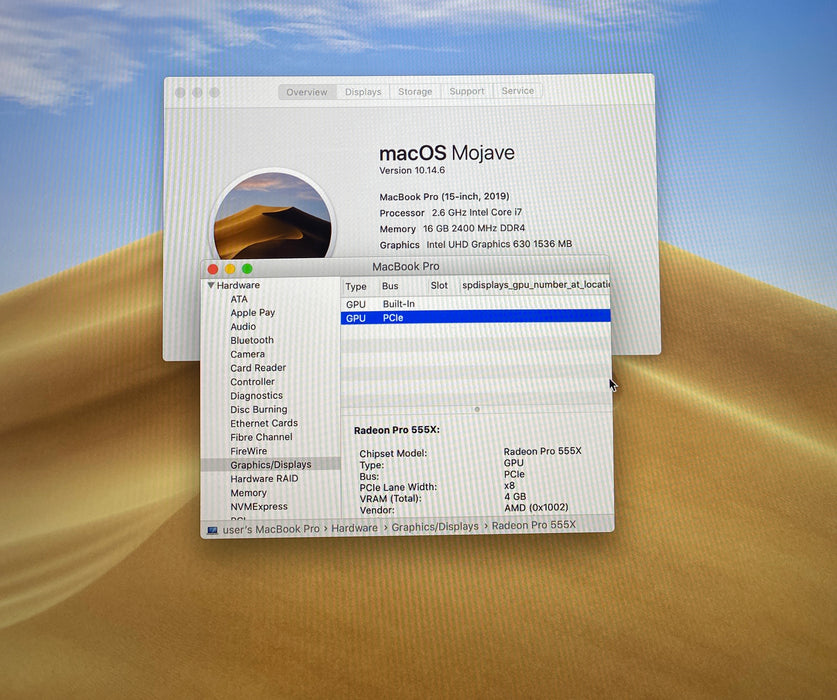Select Card Reader in the sidebar
Viewport: 837px width, 700px height.
point(258,368)
